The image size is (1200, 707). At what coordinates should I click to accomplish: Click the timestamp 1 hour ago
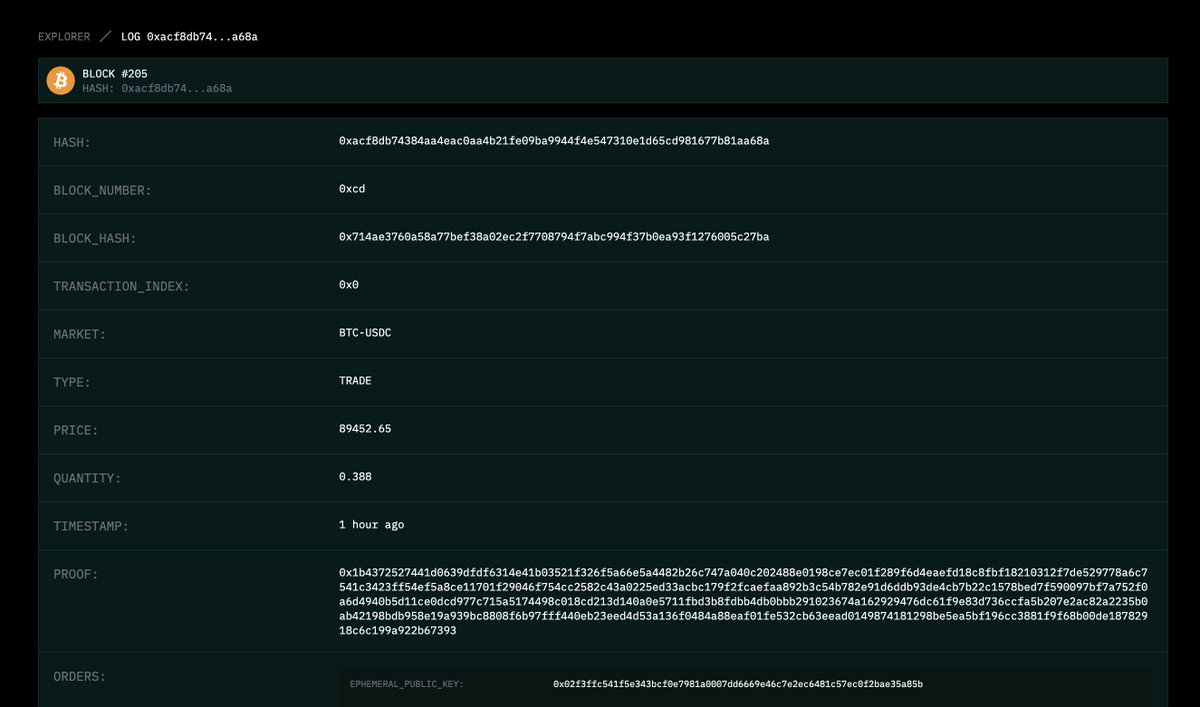tap(372, 525)
